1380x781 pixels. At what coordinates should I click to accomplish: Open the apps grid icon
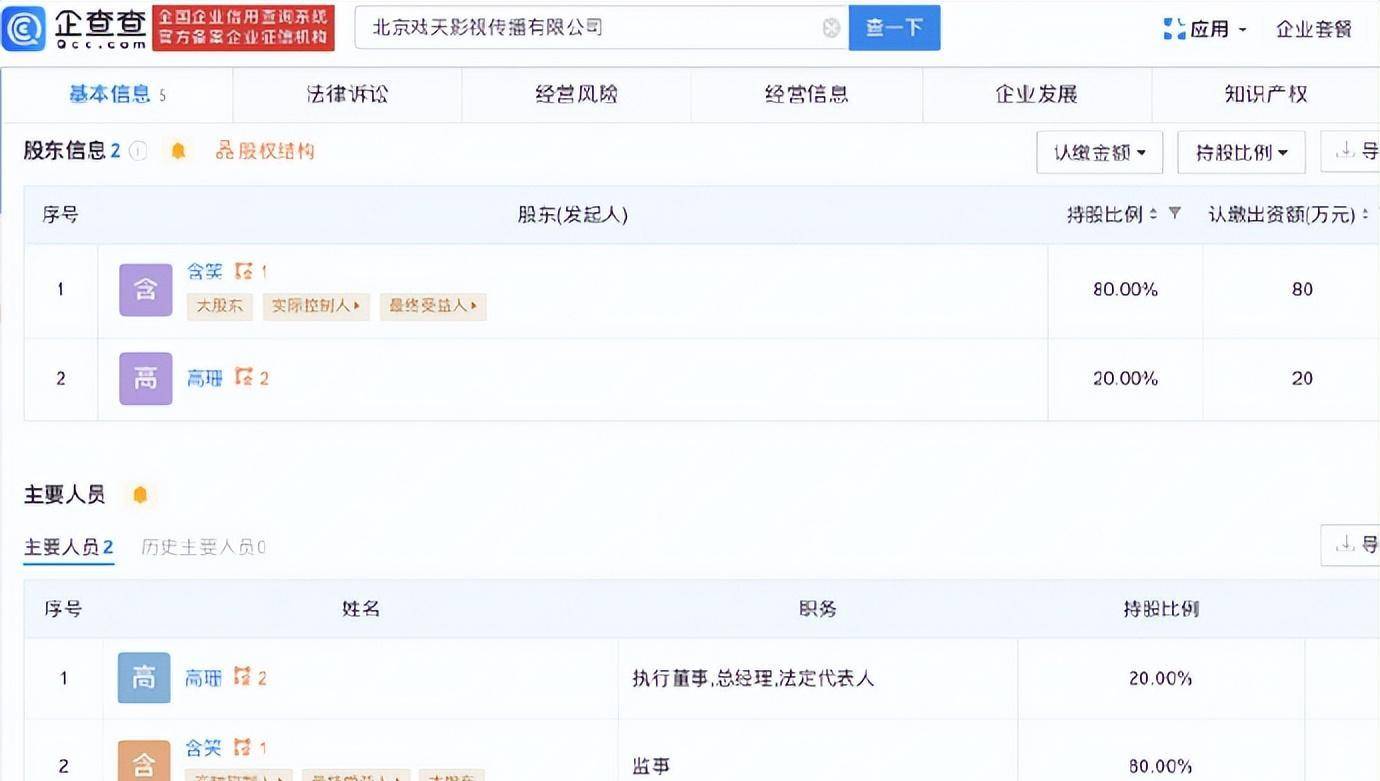1174,29
